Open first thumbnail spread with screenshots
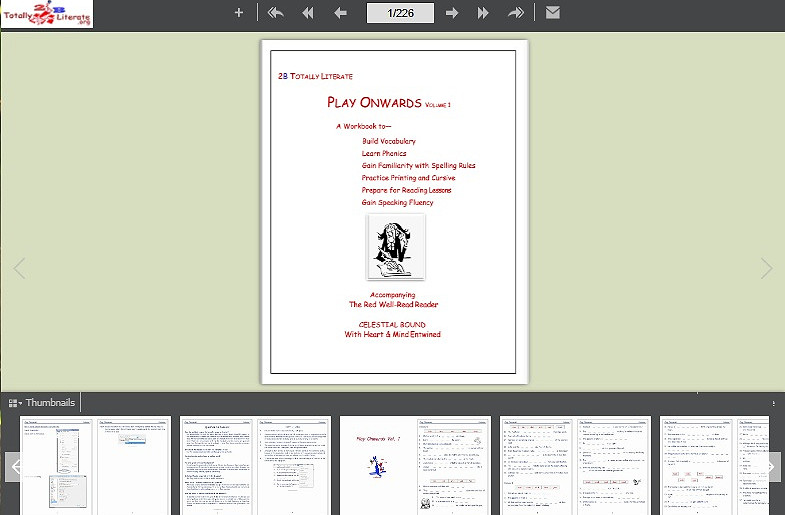Screen dimensions: 785x515 95,465
